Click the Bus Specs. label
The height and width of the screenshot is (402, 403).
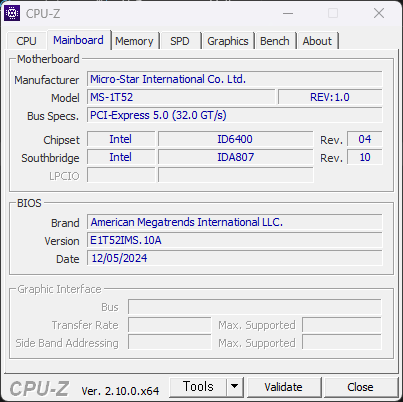(53, 116)
